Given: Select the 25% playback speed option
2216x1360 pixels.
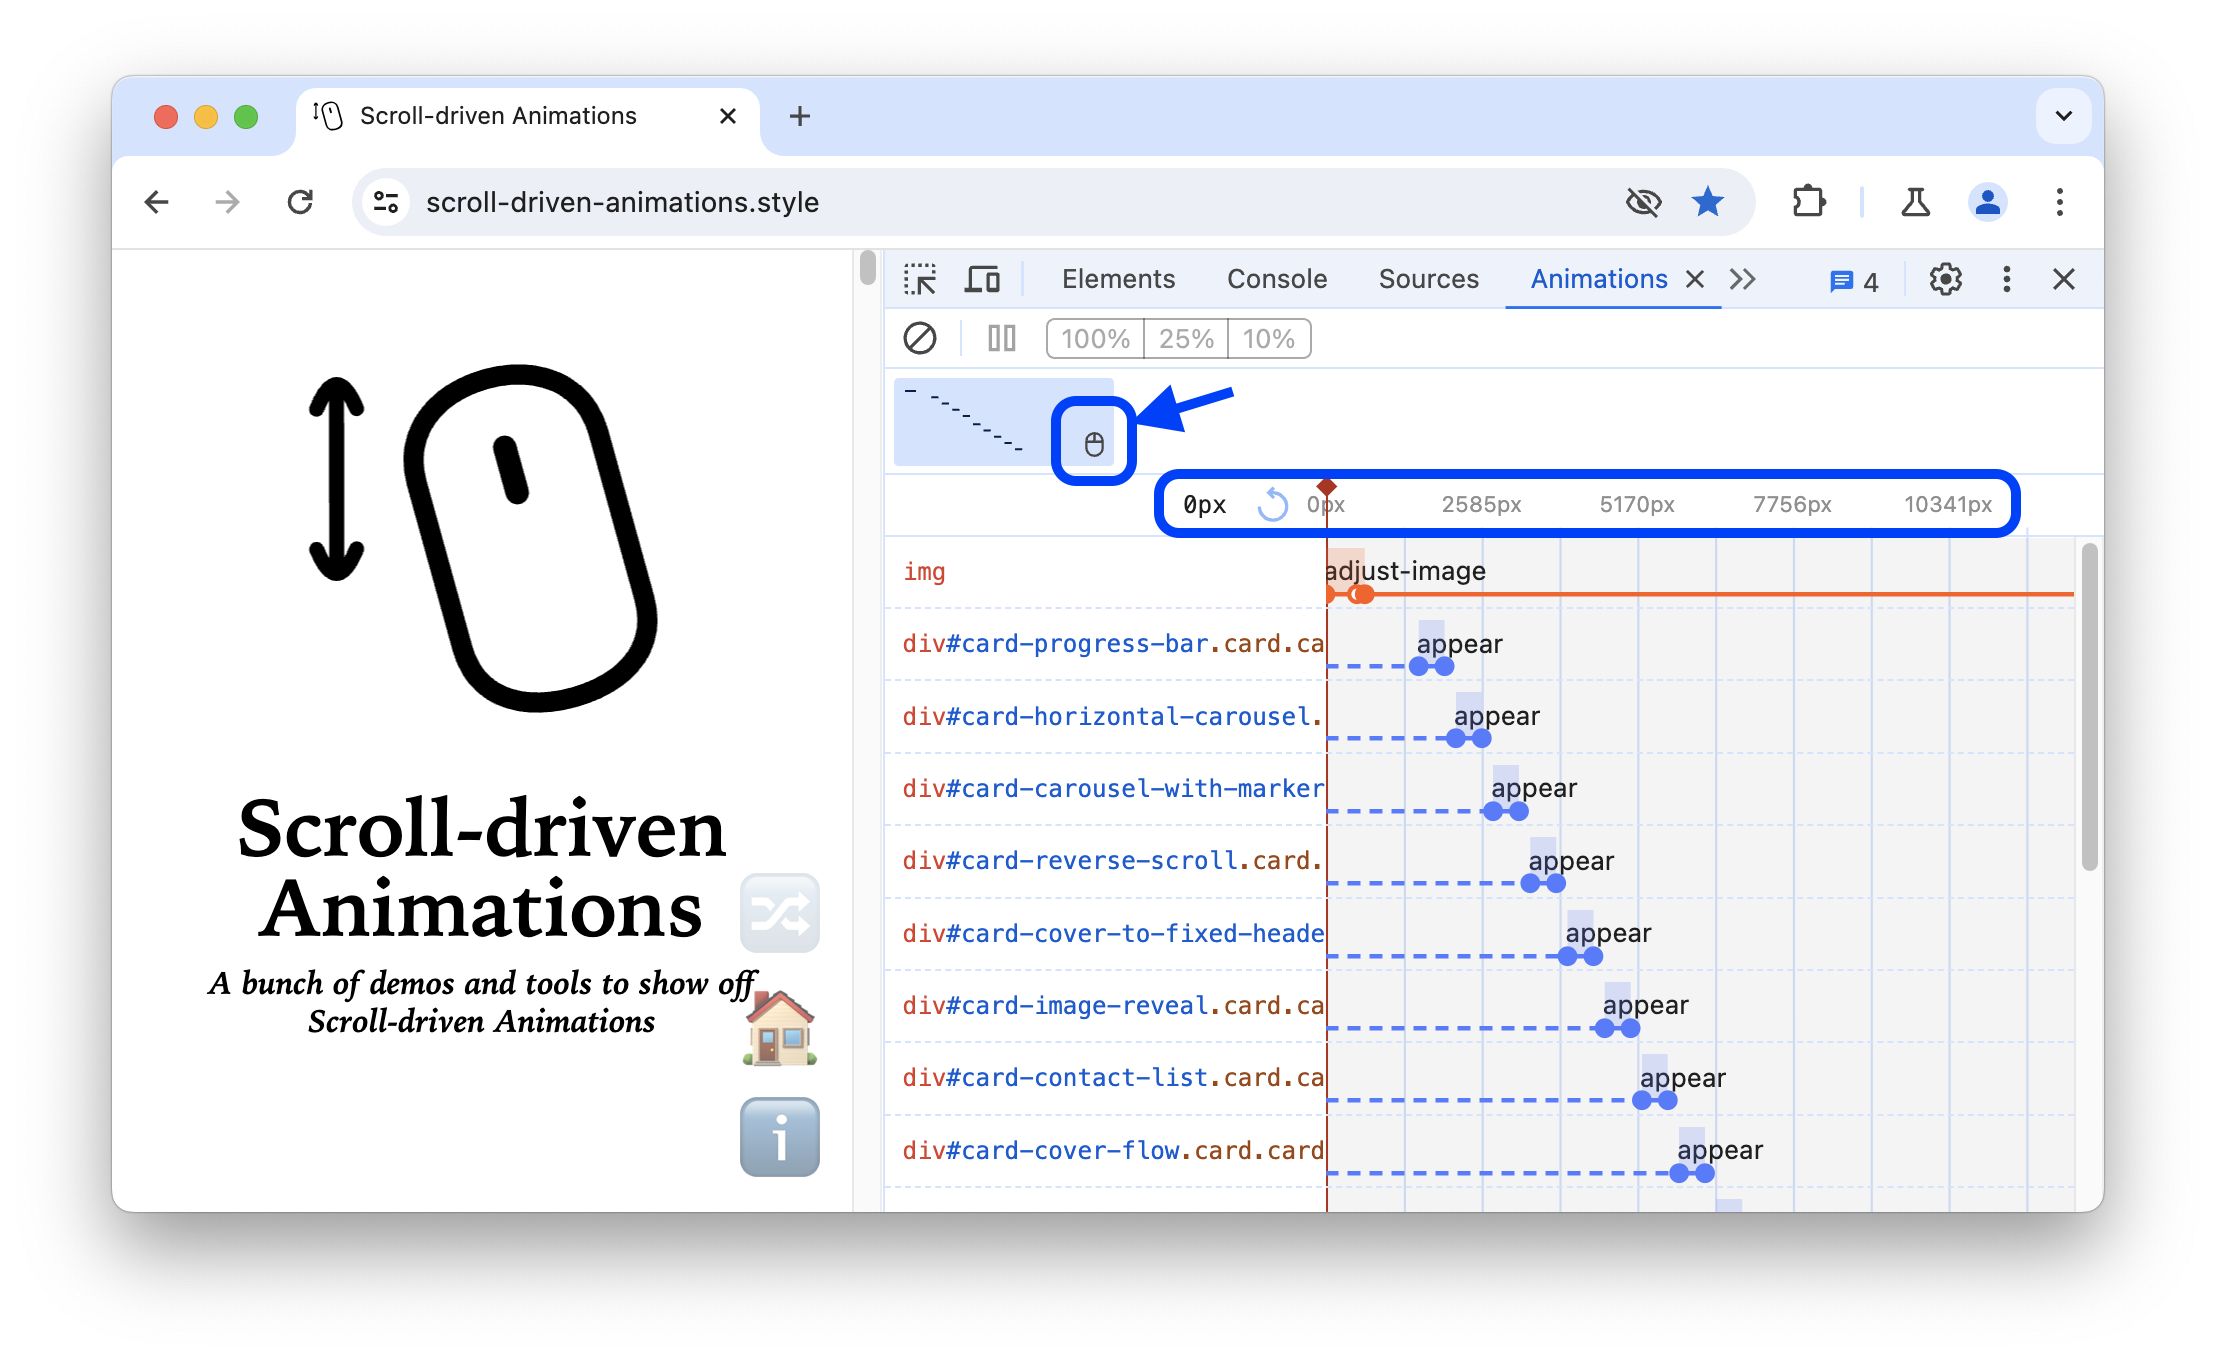Looking at the screenshot, I should click(1187, 337).
